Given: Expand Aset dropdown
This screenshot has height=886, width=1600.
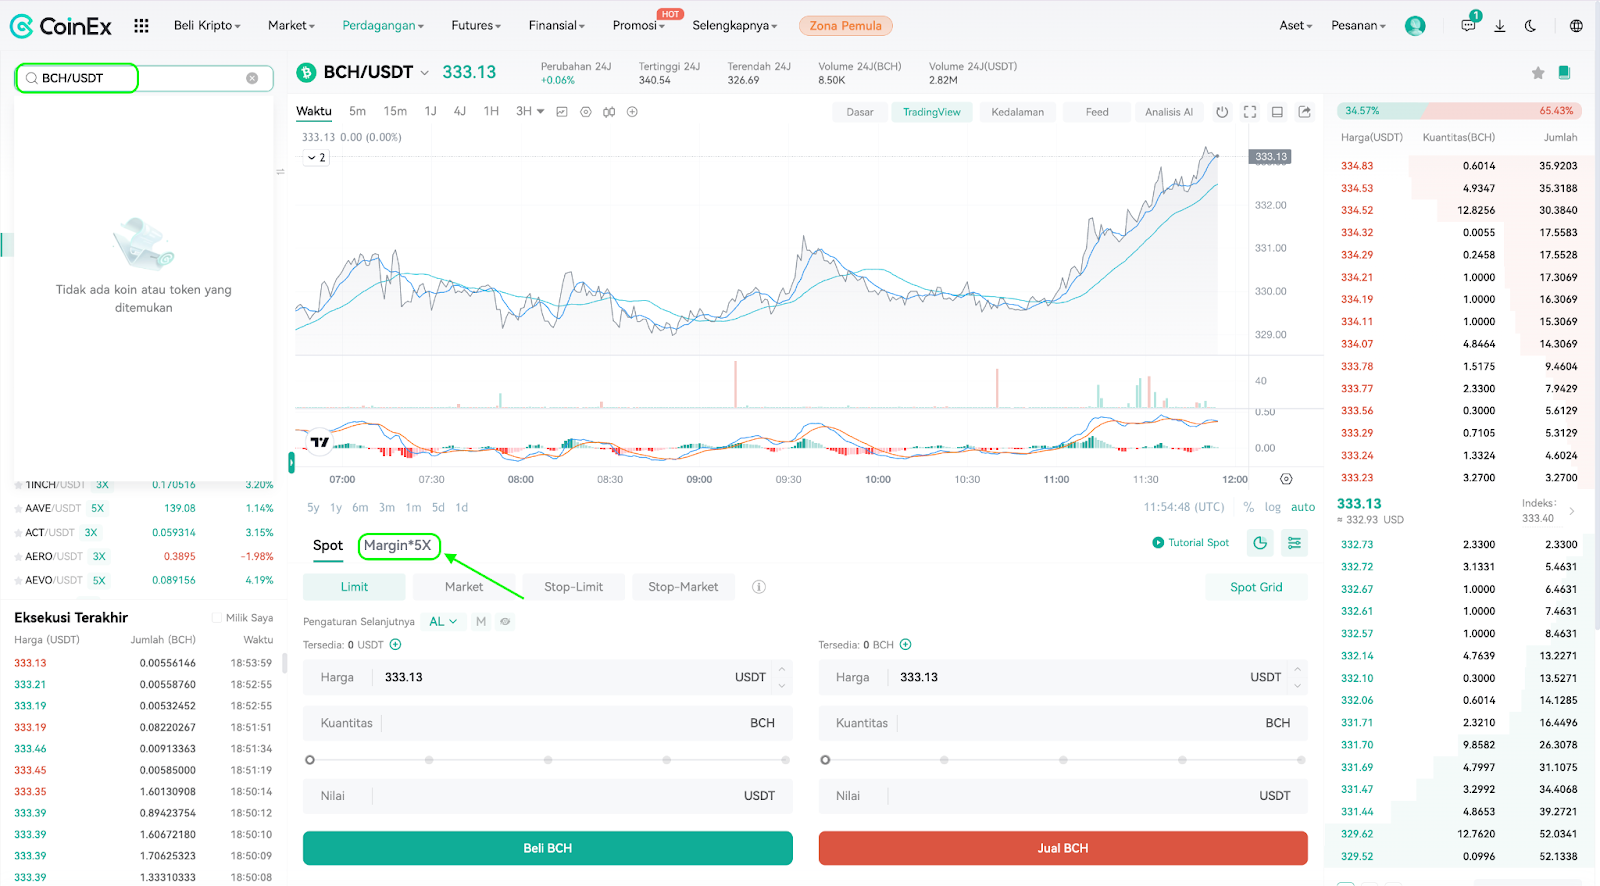Looking at the screenshot, I should [1296, 26].
